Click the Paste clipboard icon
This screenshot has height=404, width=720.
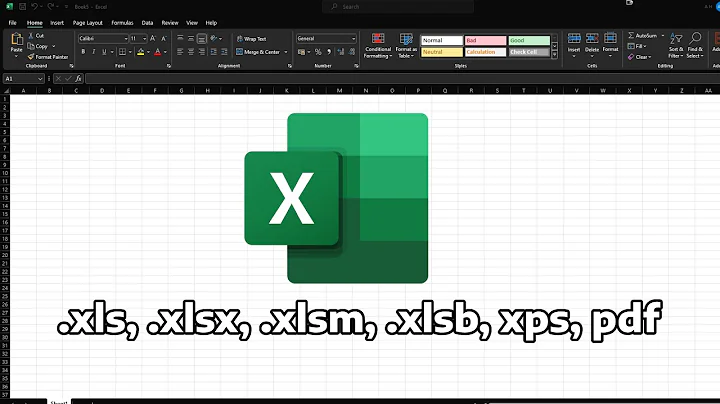click(x=17, y=39)
